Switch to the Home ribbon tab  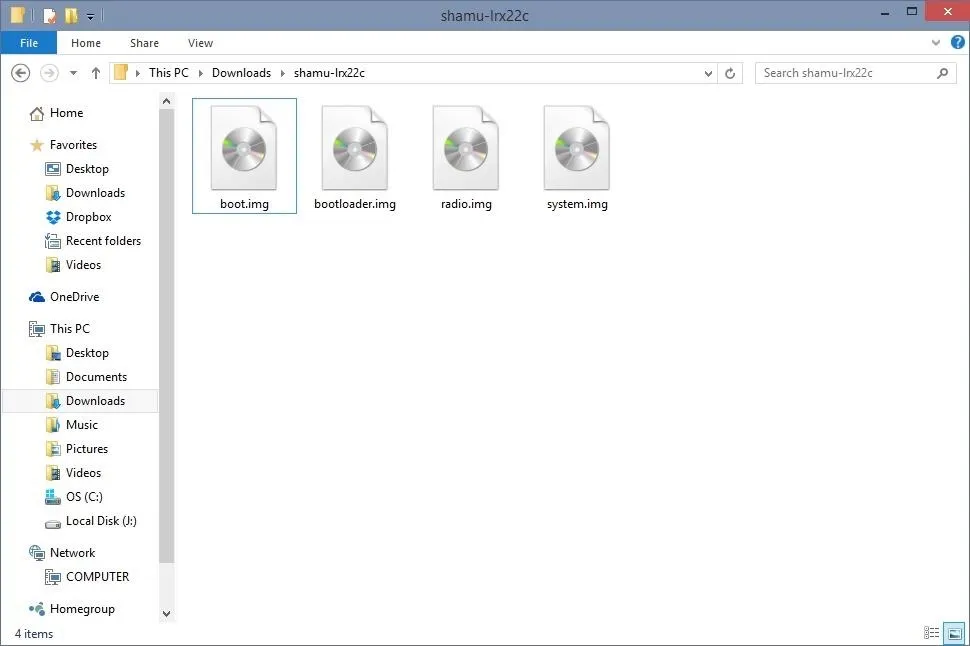86,43
